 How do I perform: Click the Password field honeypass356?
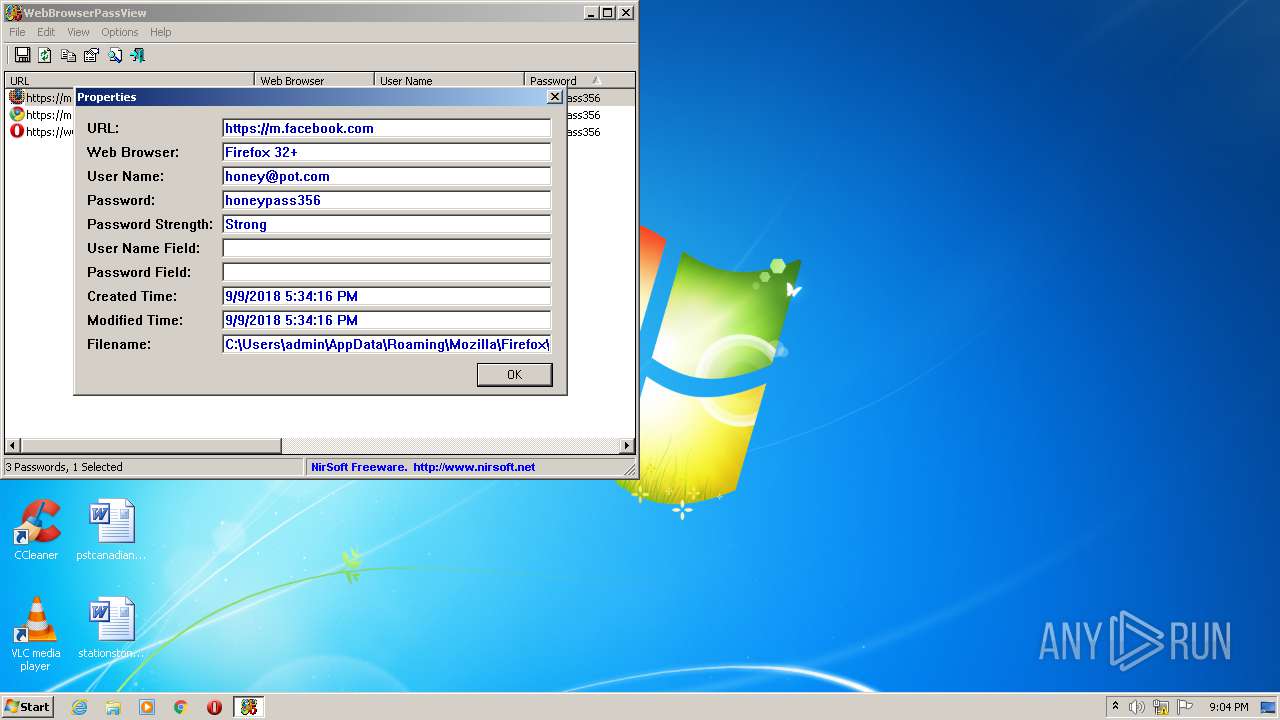pos(386,200)
